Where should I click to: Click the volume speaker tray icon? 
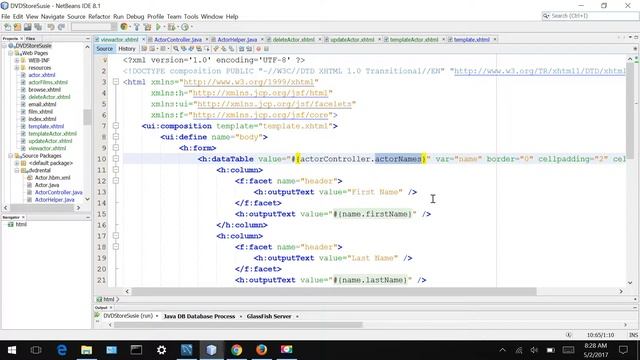(x=534, y=350)
